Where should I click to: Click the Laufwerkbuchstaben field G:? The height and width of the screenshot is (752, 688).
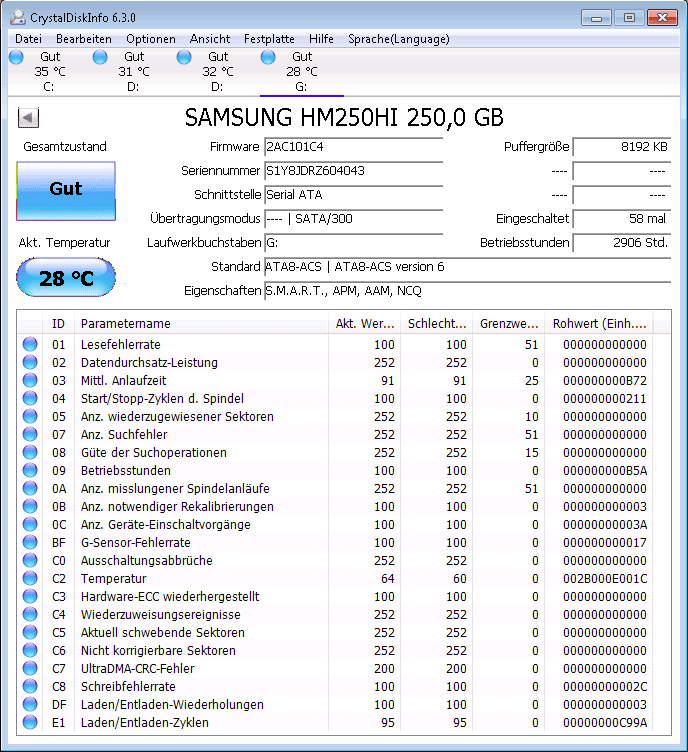pos(353,243)
